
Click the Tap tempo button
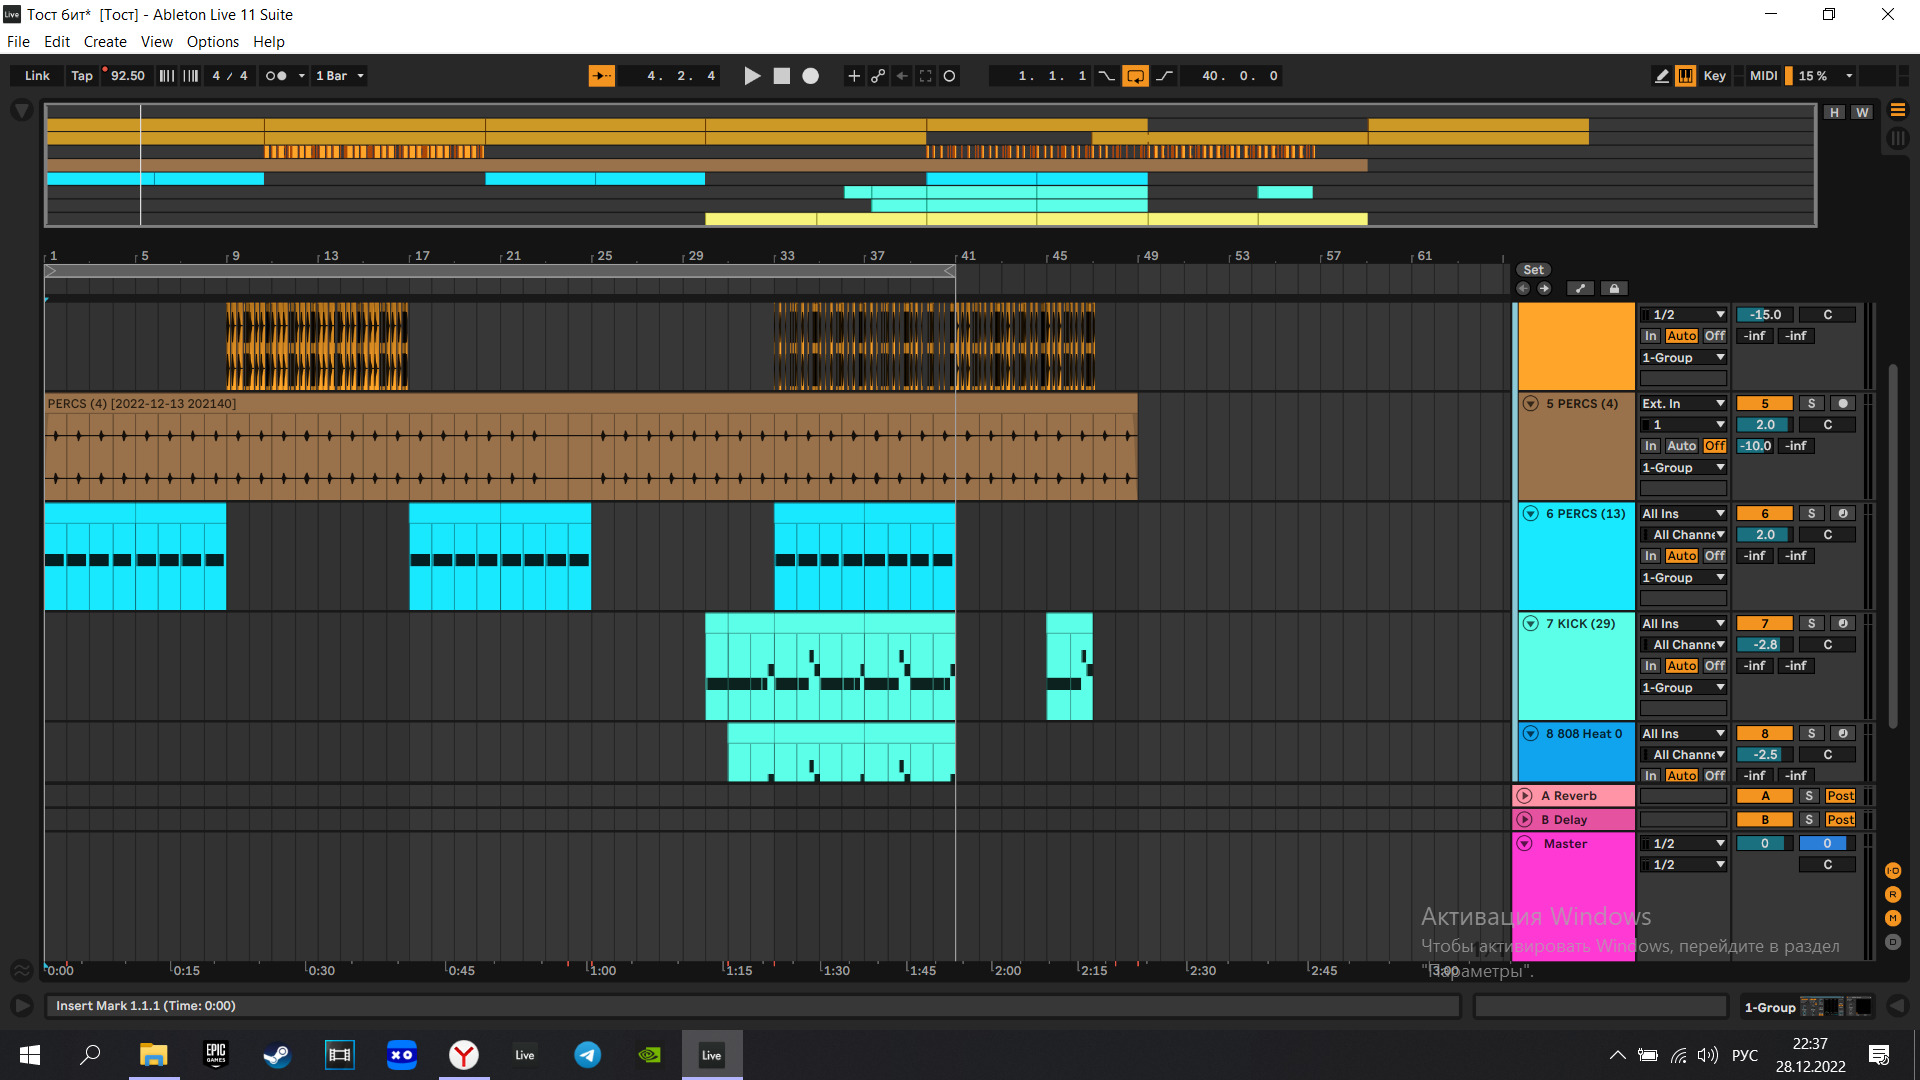tap(82, 76)
